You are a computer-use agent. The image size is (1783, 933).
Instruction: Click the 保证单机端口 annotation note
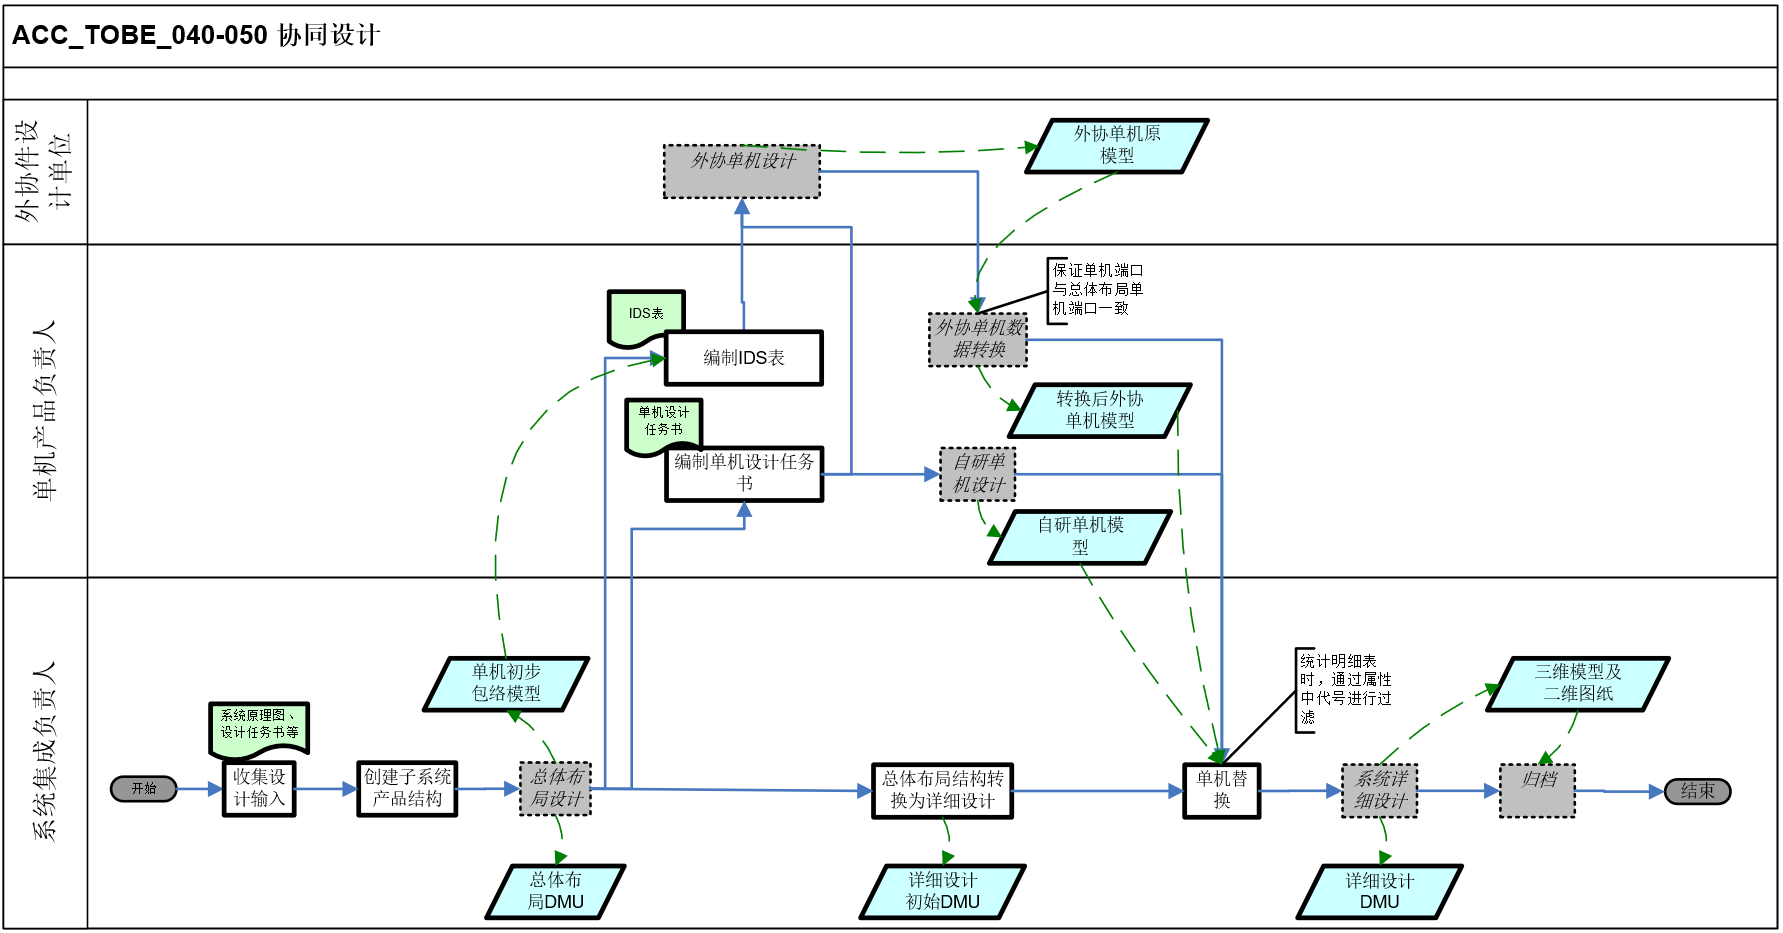pos(1097,290)
